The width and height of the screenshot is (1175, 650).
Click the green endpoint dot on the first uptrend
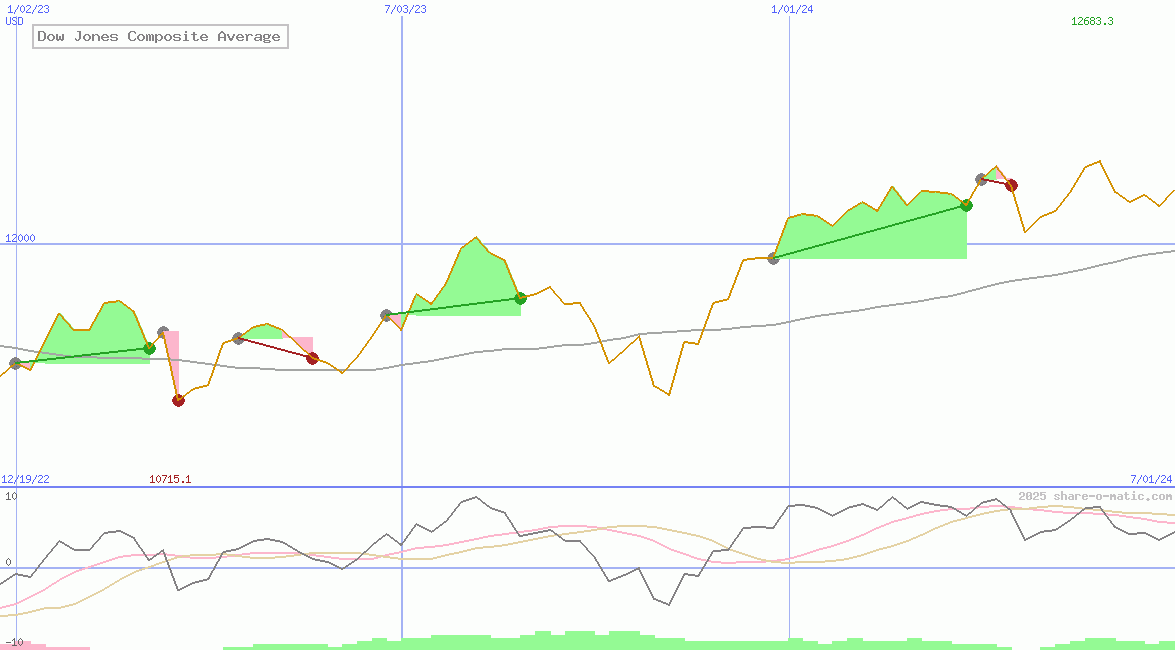point(149,349)
